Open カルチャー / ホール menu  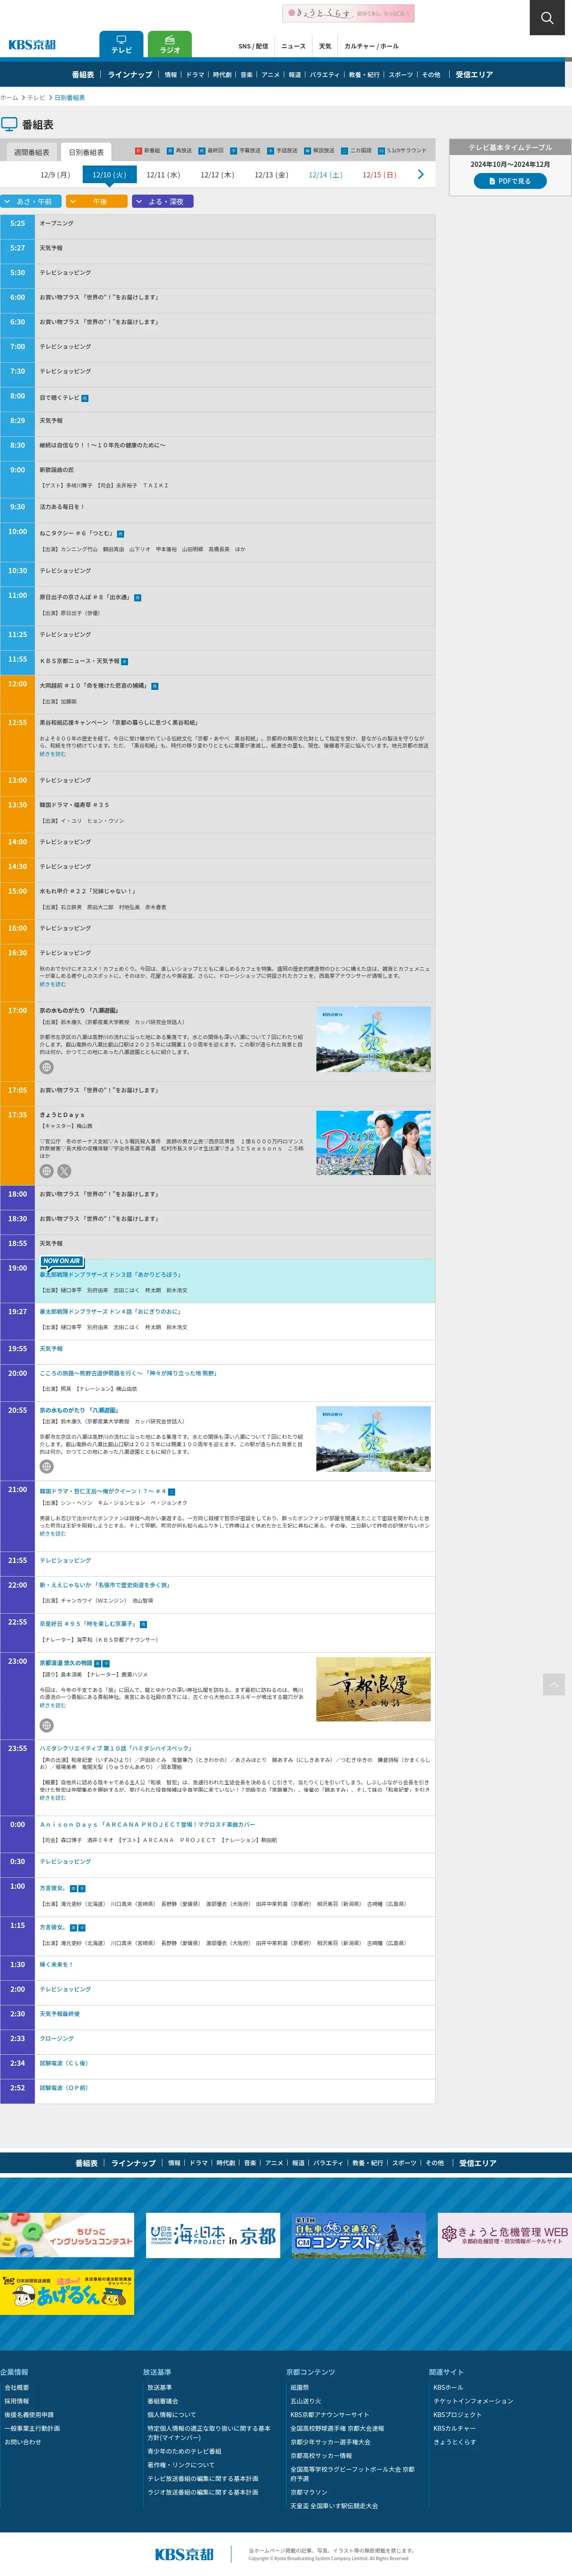(371, 46)
